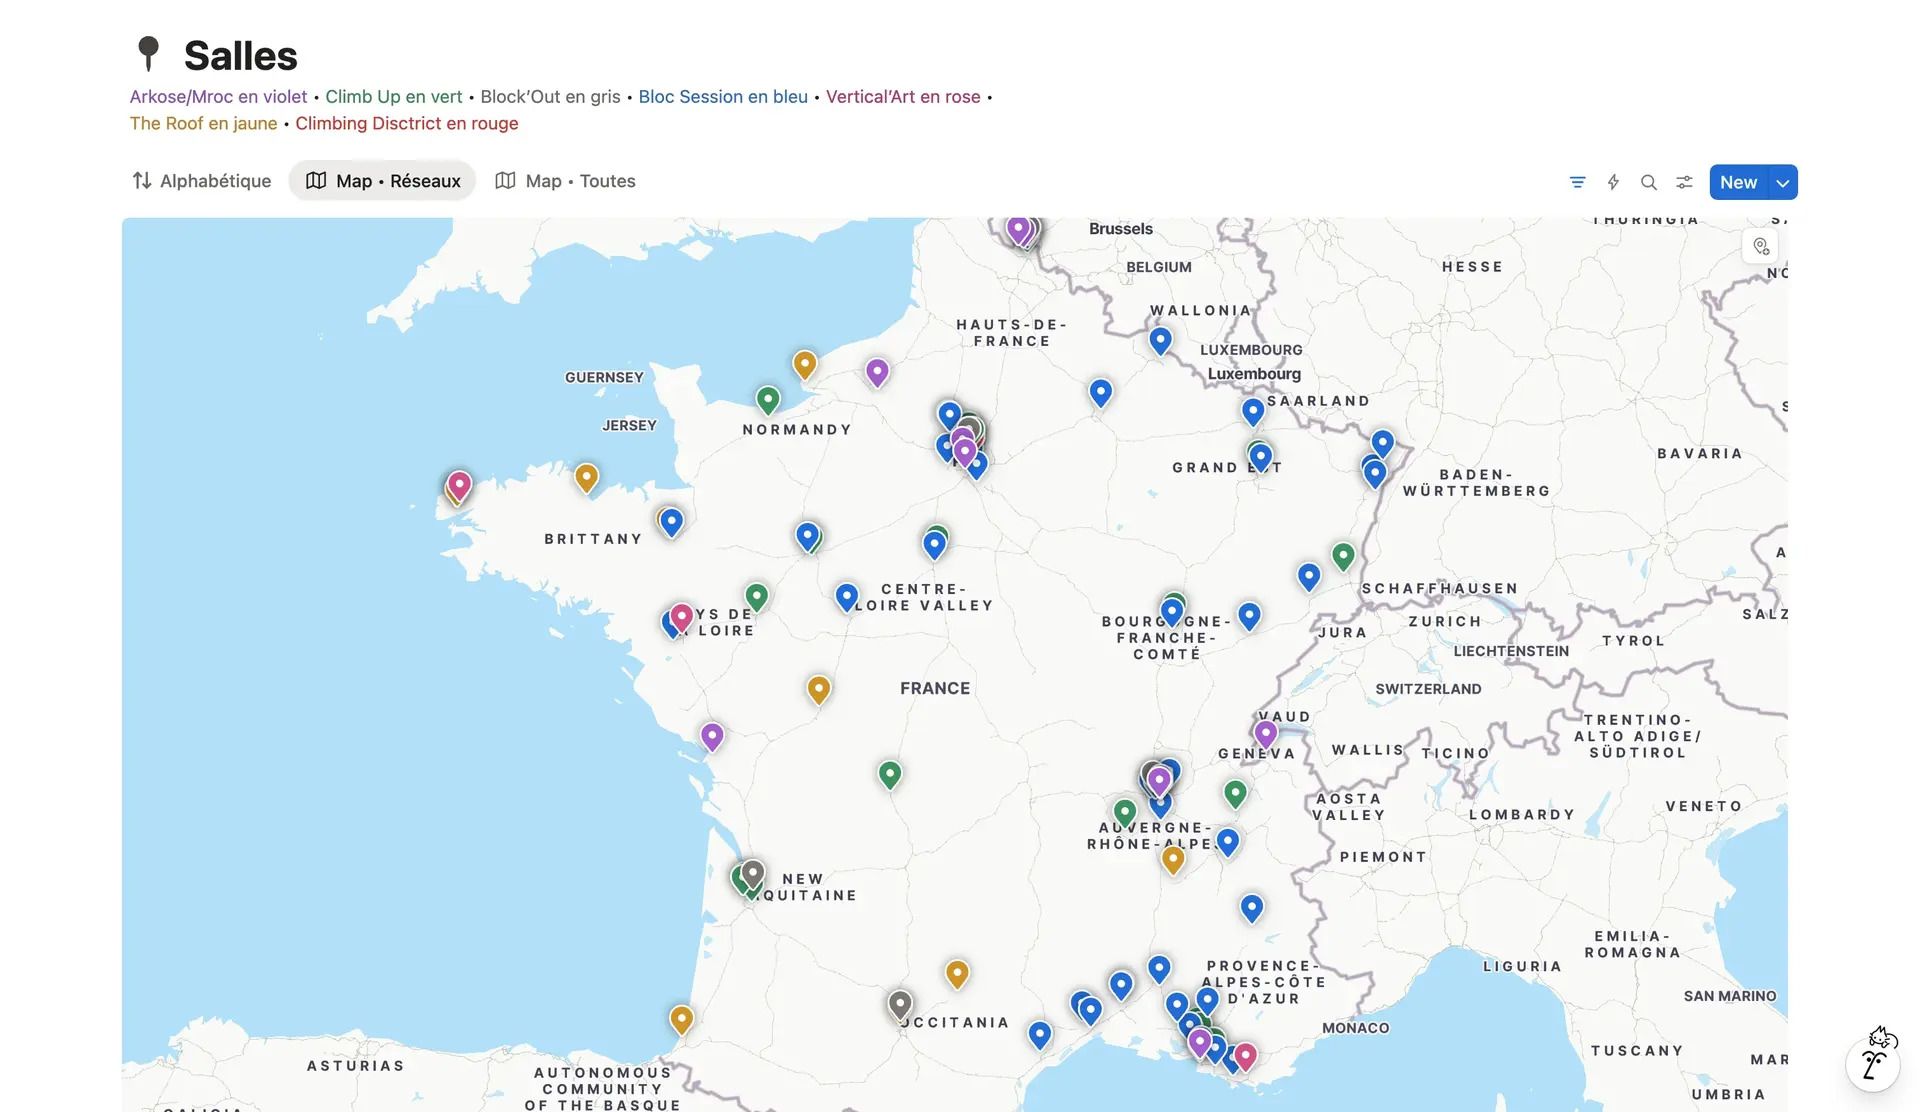Open the "Bloc Session en bleu" link
The width and height of the screenshot is (1920, 1112).
tap(723, 96)
